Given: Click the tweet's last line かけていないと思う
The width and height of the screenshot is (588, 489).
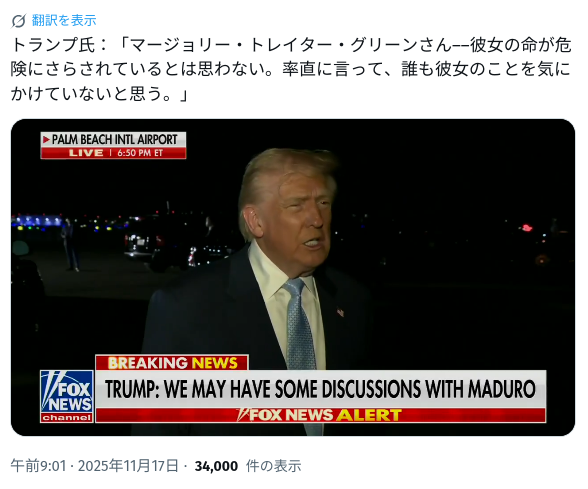Looking at the screenshot, I should 99,93.
